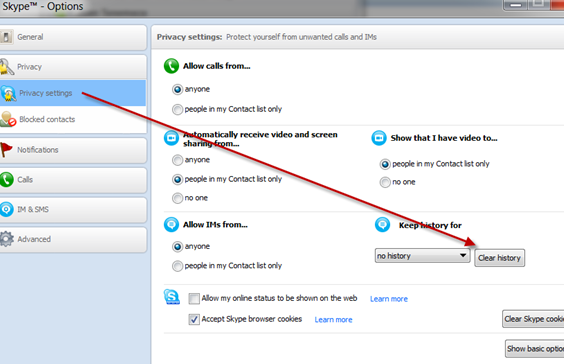Receive video from no one

(177, 198)
